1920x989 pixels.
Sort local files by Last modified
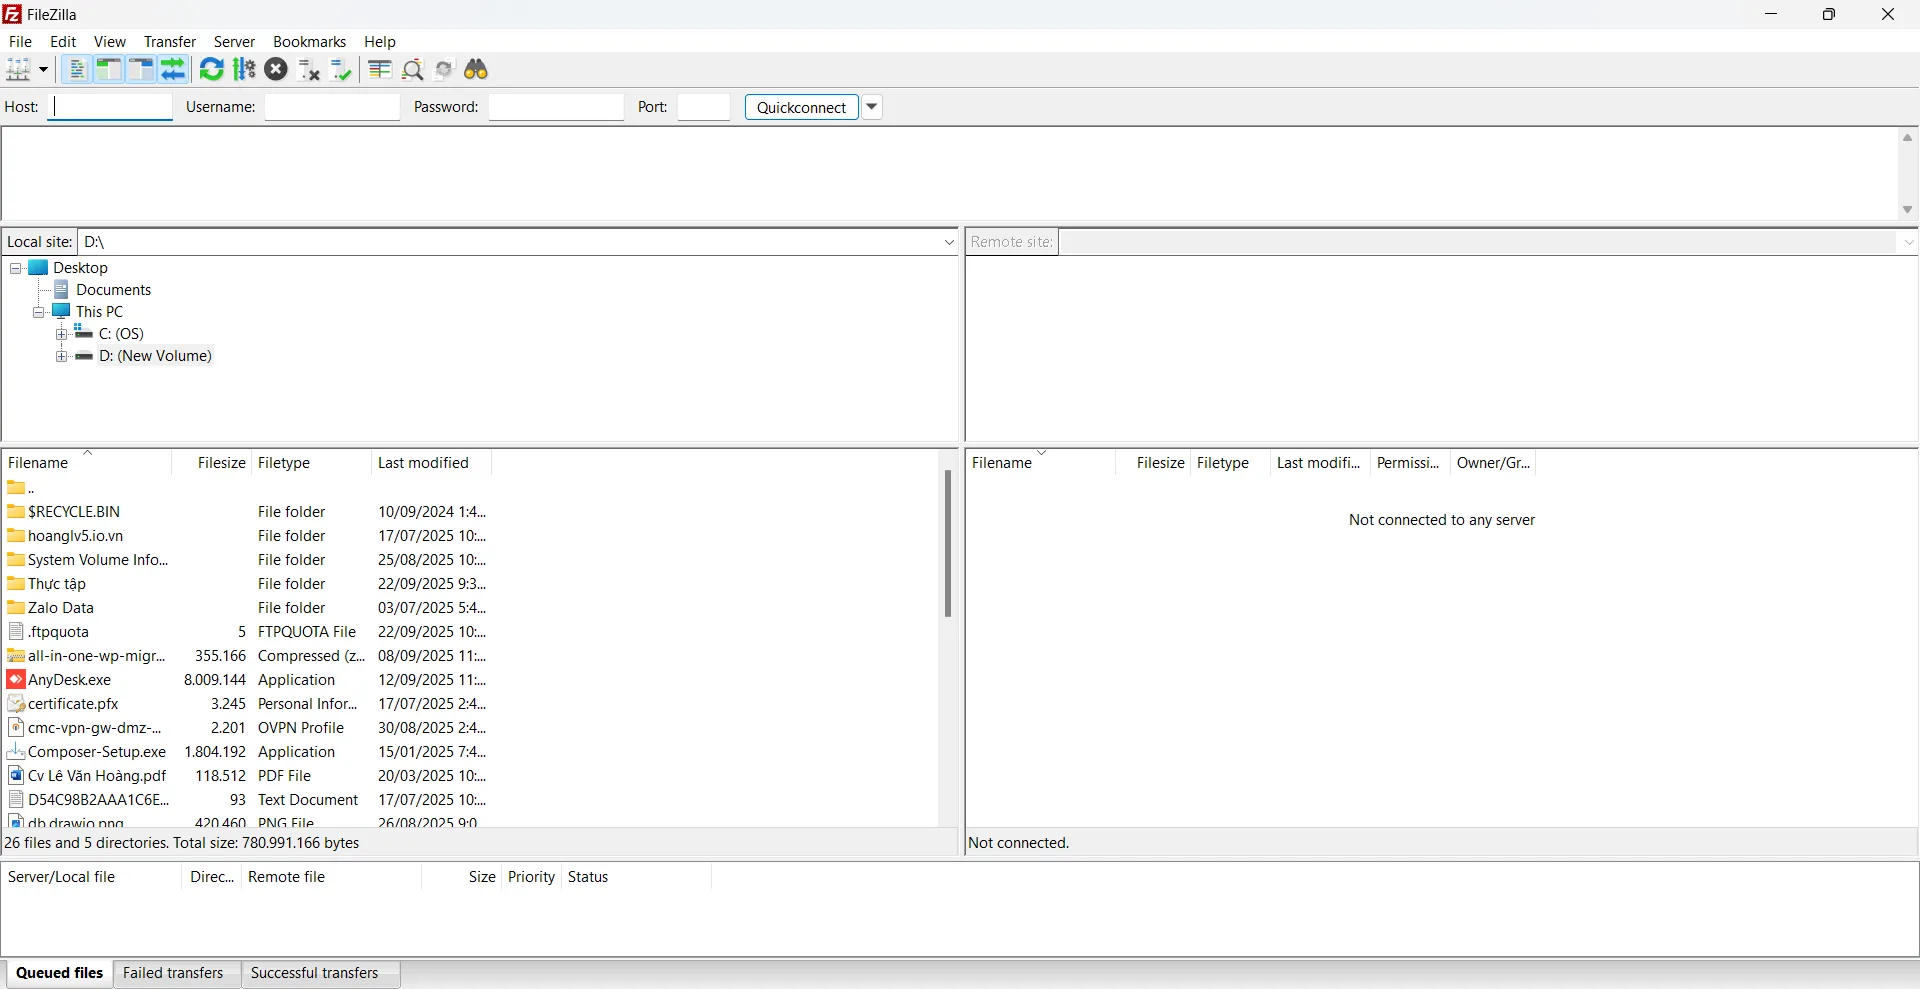click(x=423, y=463)
